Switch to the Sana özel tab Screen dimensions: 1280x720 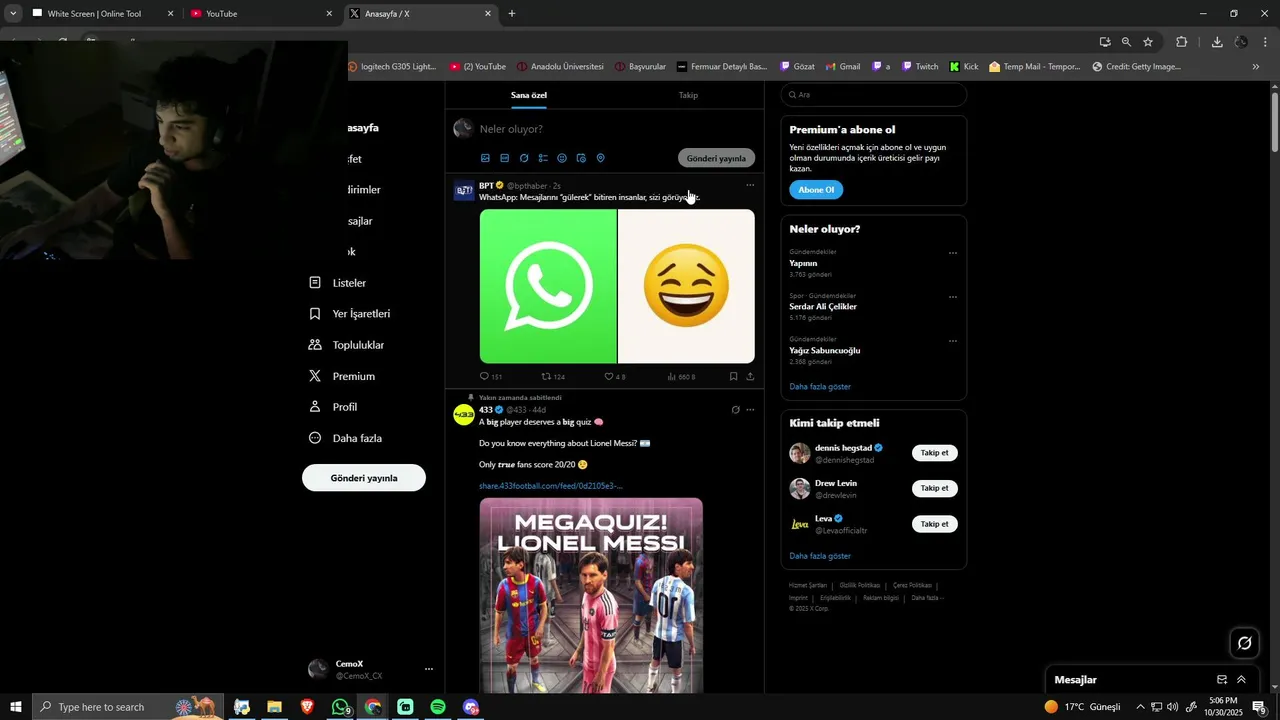click(x=529, y=95)
